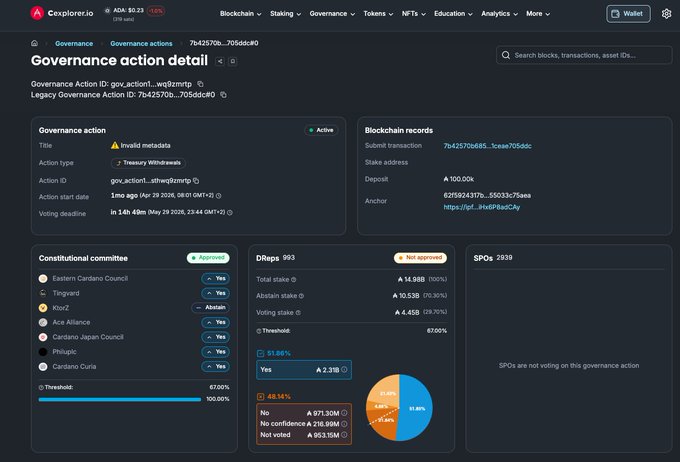
Task: Click the clock icon next to Action start date
Action: 219,196
